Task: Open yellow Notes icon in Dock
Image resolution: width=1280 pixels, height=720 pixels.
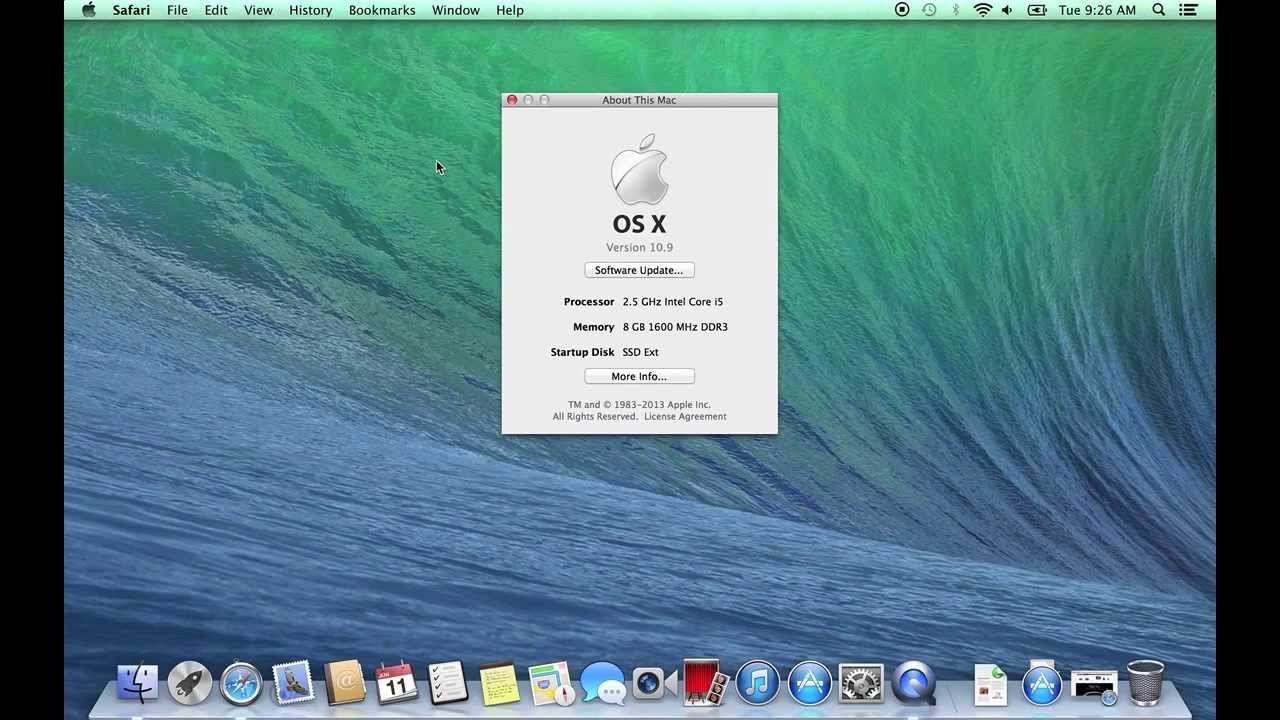Action: (499, 684)
